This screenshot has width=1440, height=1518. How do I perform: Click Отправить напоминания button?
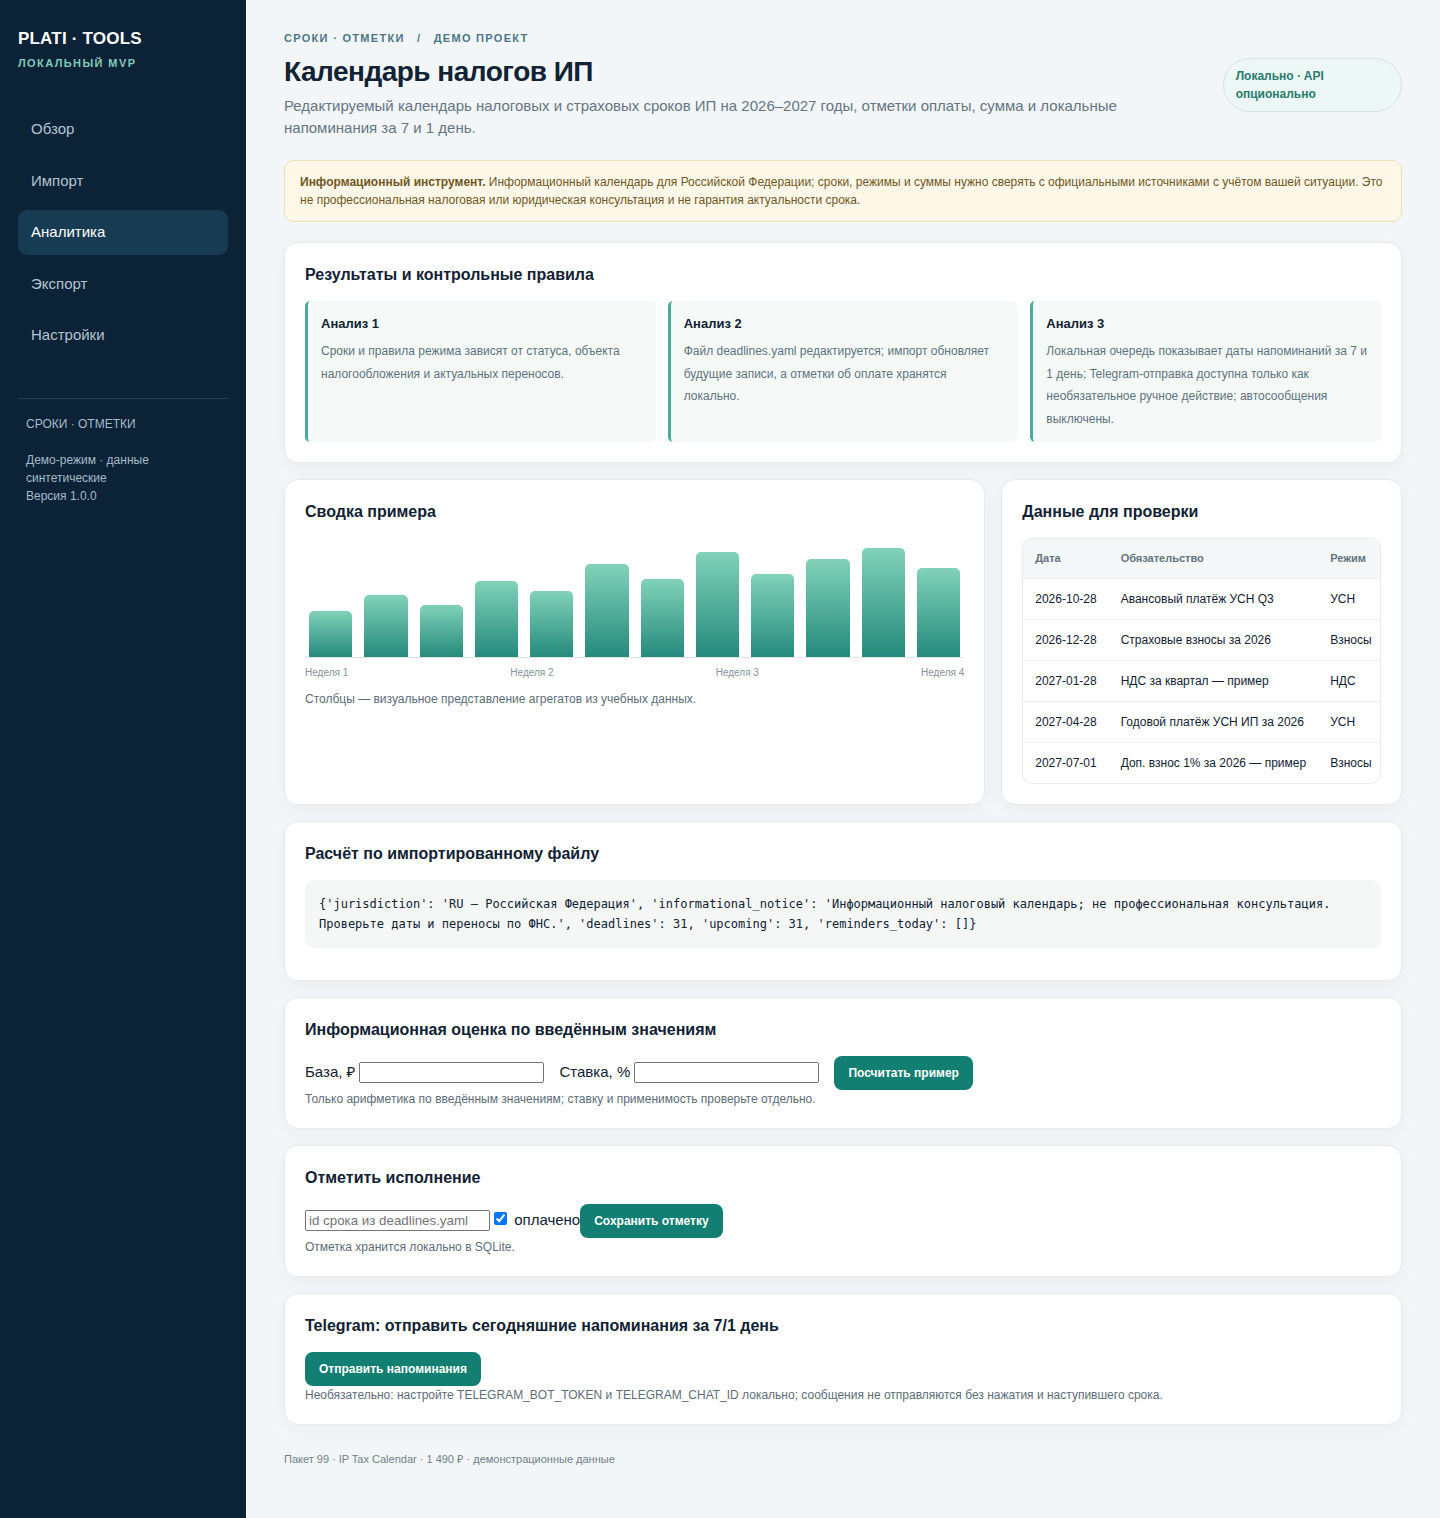pyautogui.click(x=393, y=1369)
